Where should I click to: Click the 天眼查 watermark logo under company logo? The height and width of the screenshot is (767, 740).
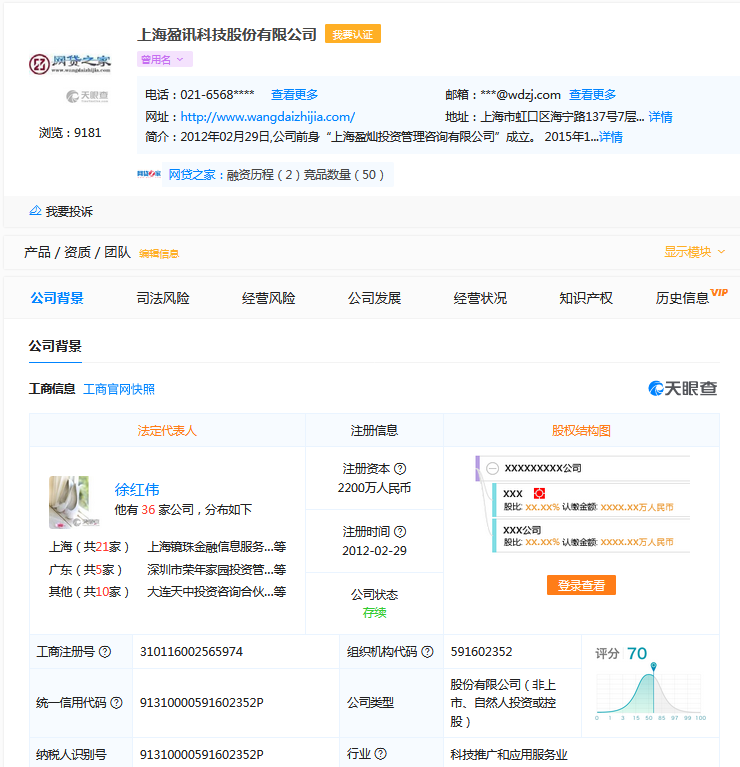pos(87,96)
